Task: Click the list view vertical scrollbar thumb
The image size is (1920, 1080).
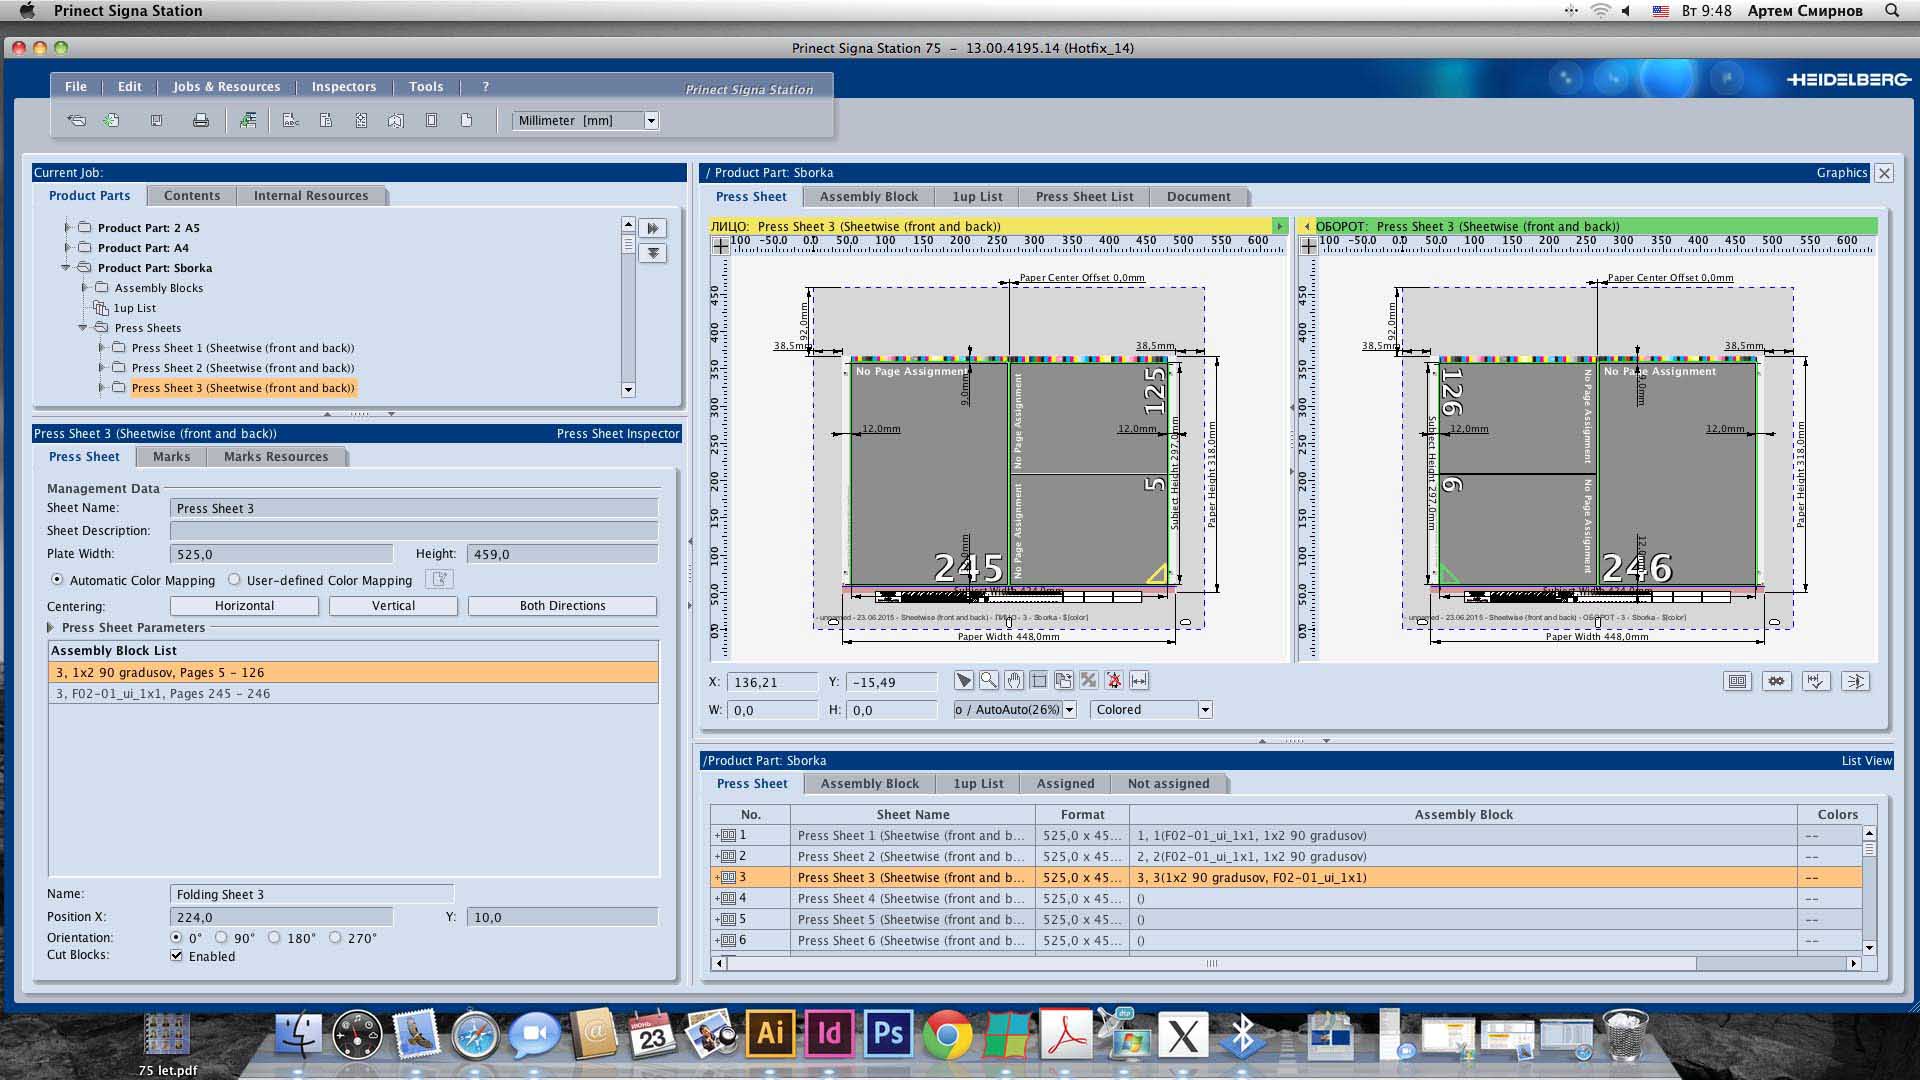Action: pos(1869,849)
